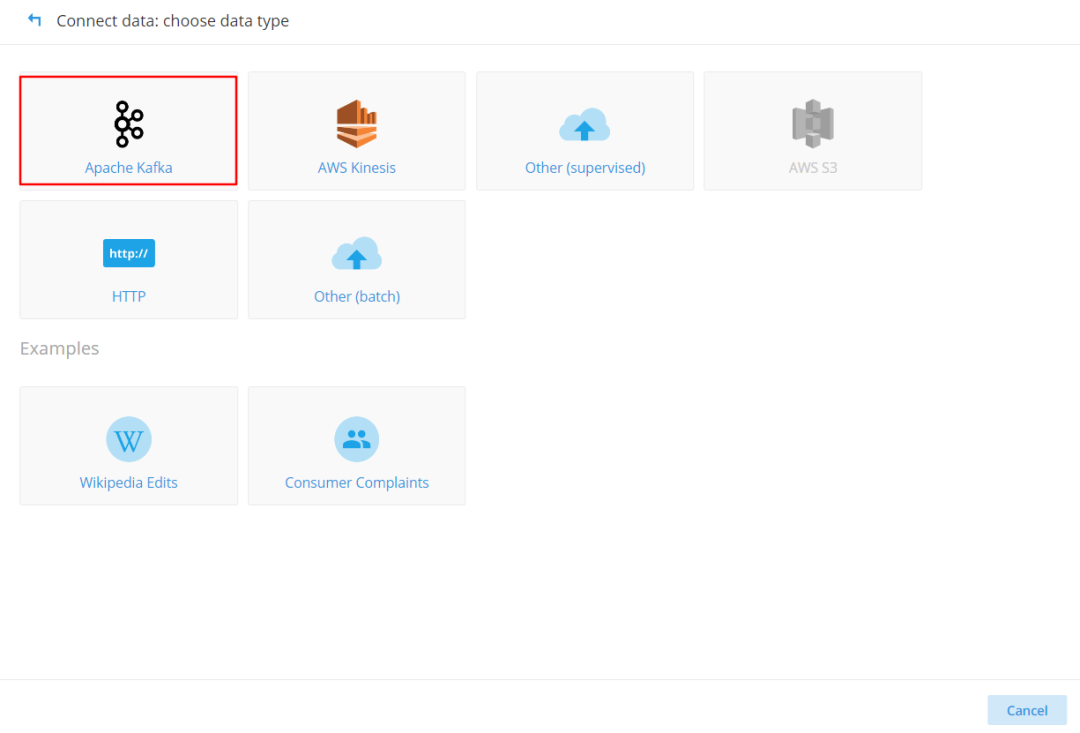This screenshot has height=733, width=1080.
Task: Click the Examples section heading
Action: pos(59,348)
